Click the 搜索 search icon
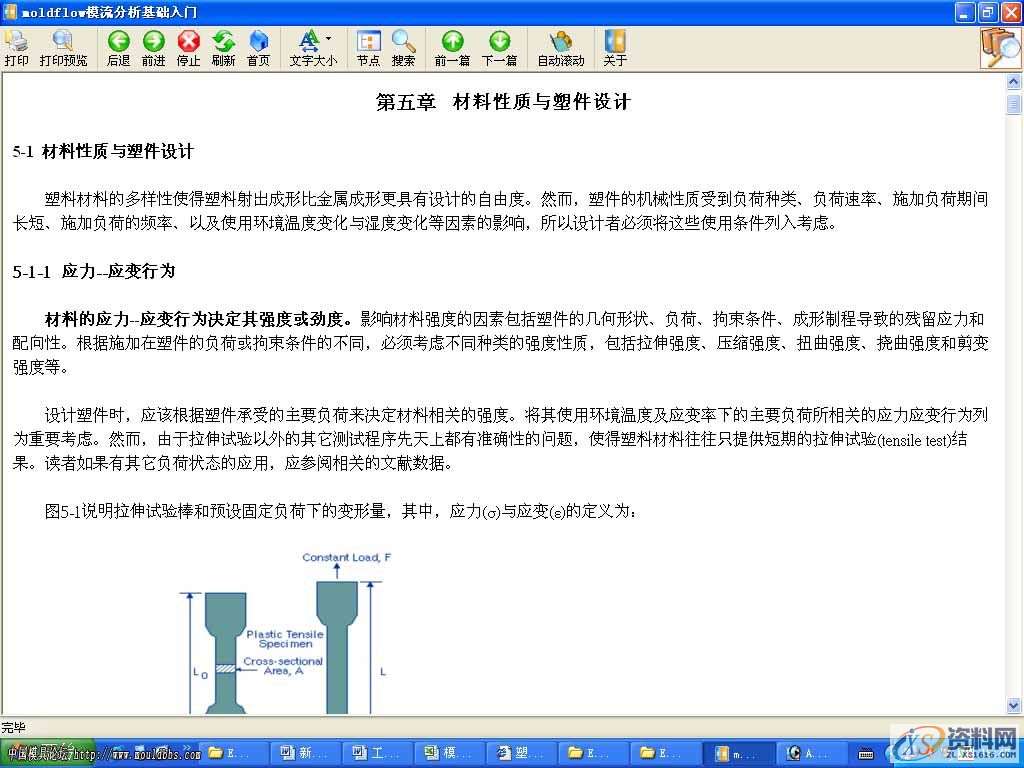The height and width of the screenshot is (768, 1024). [x=402, y=47]
